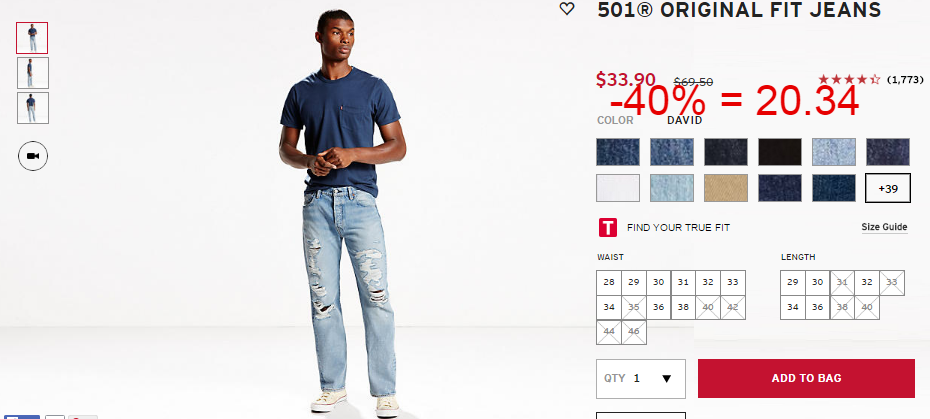The image size is (930, 419).
Task: Select the white color swatch
Action: coord(618,188)
